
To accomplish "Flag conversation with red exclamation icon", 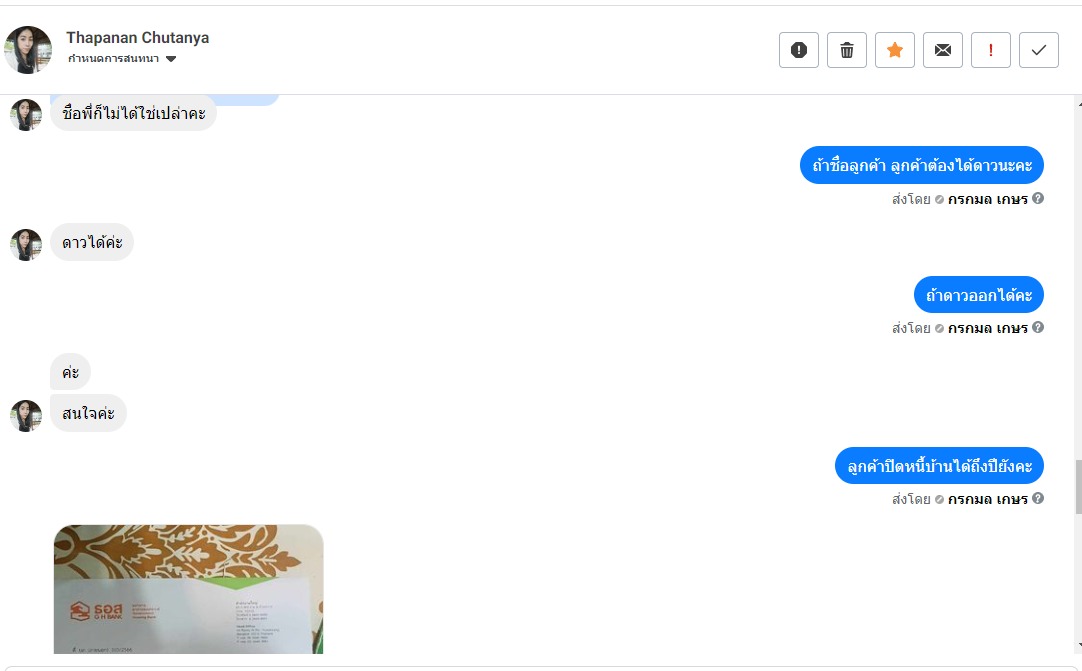I will 990,50.
